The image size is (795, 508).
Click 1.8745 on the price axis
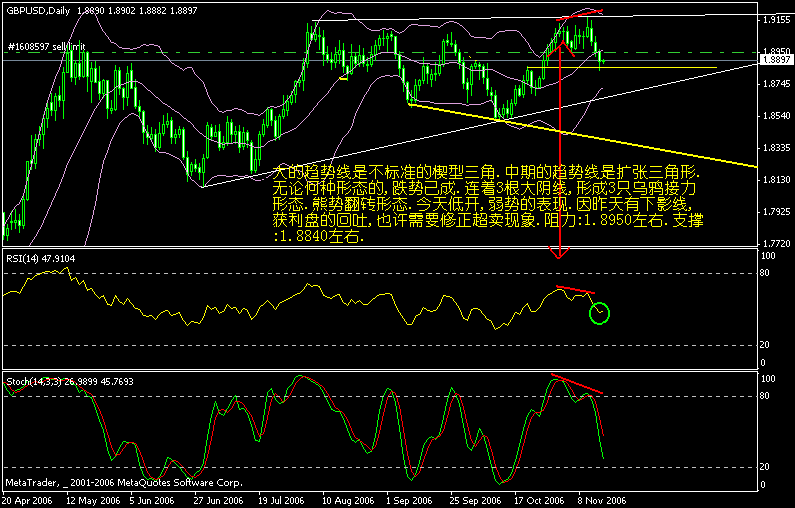(x=777, y=84)
